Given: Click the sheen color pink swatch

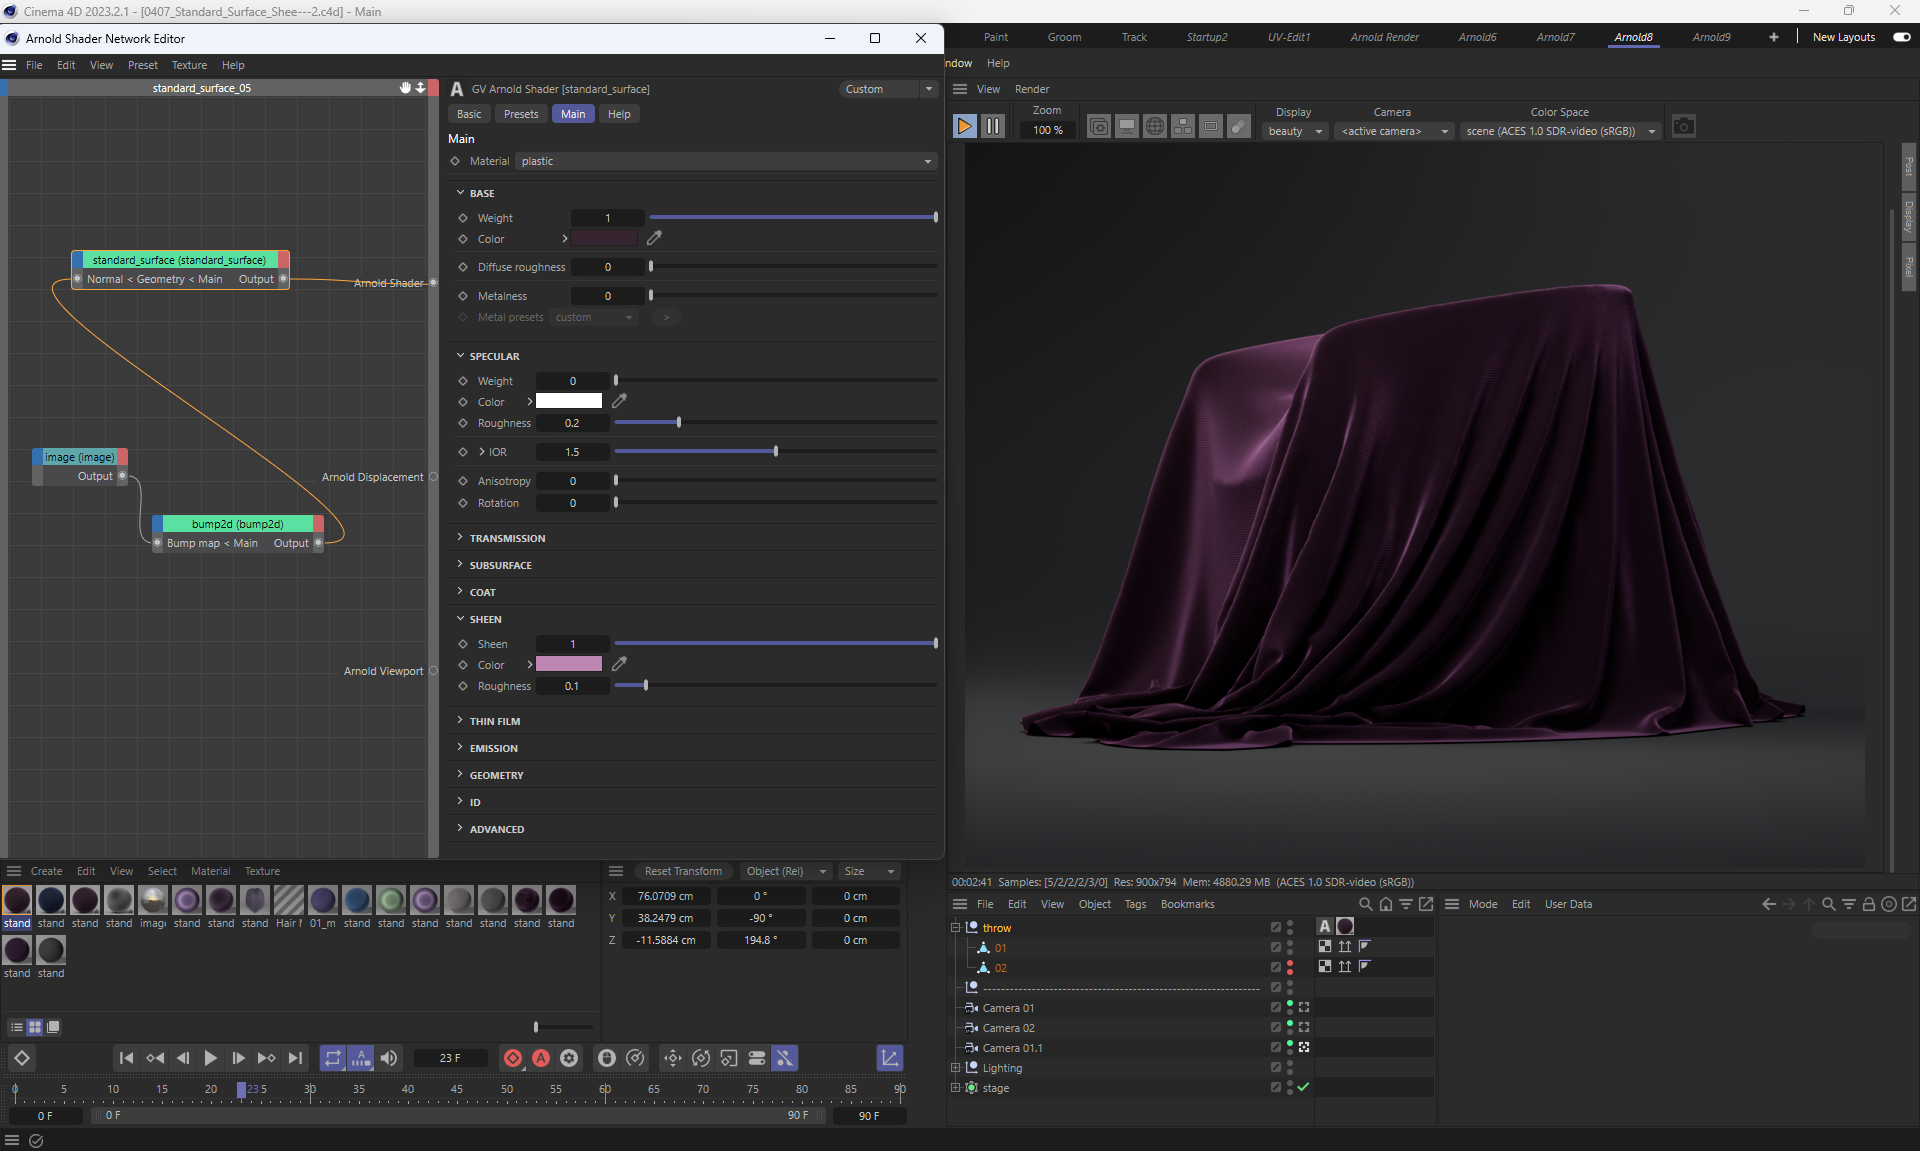Looking at the screenshot, I should (568, 664).
